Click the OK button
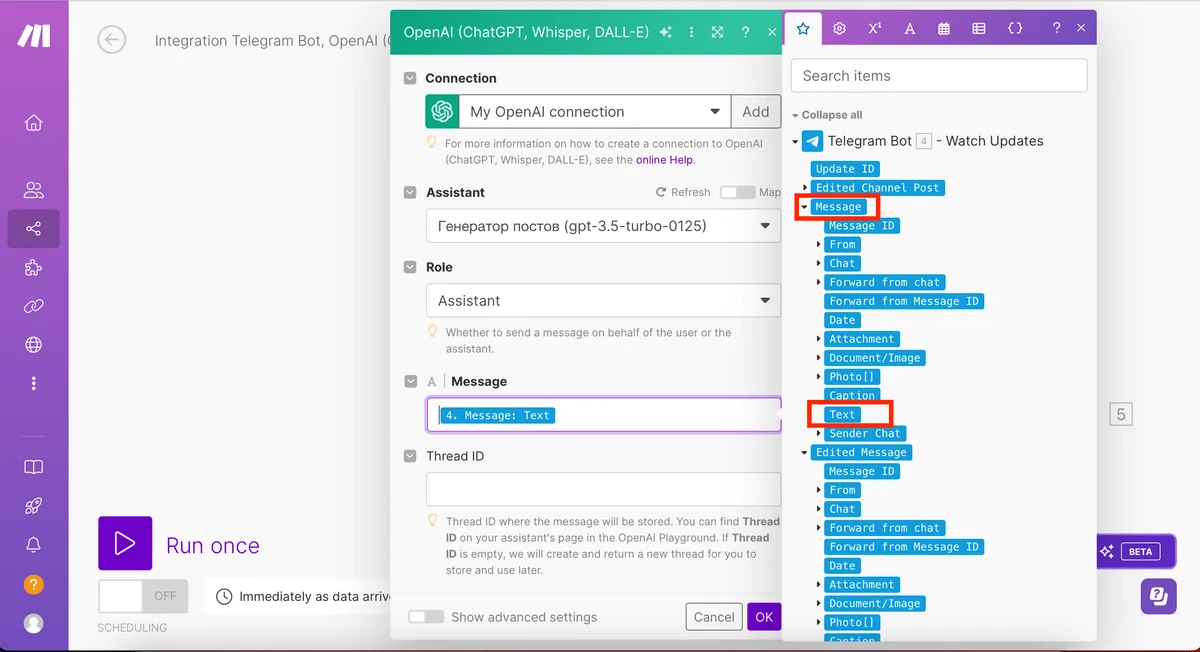 pyautogui.click(x=763, y=617)
